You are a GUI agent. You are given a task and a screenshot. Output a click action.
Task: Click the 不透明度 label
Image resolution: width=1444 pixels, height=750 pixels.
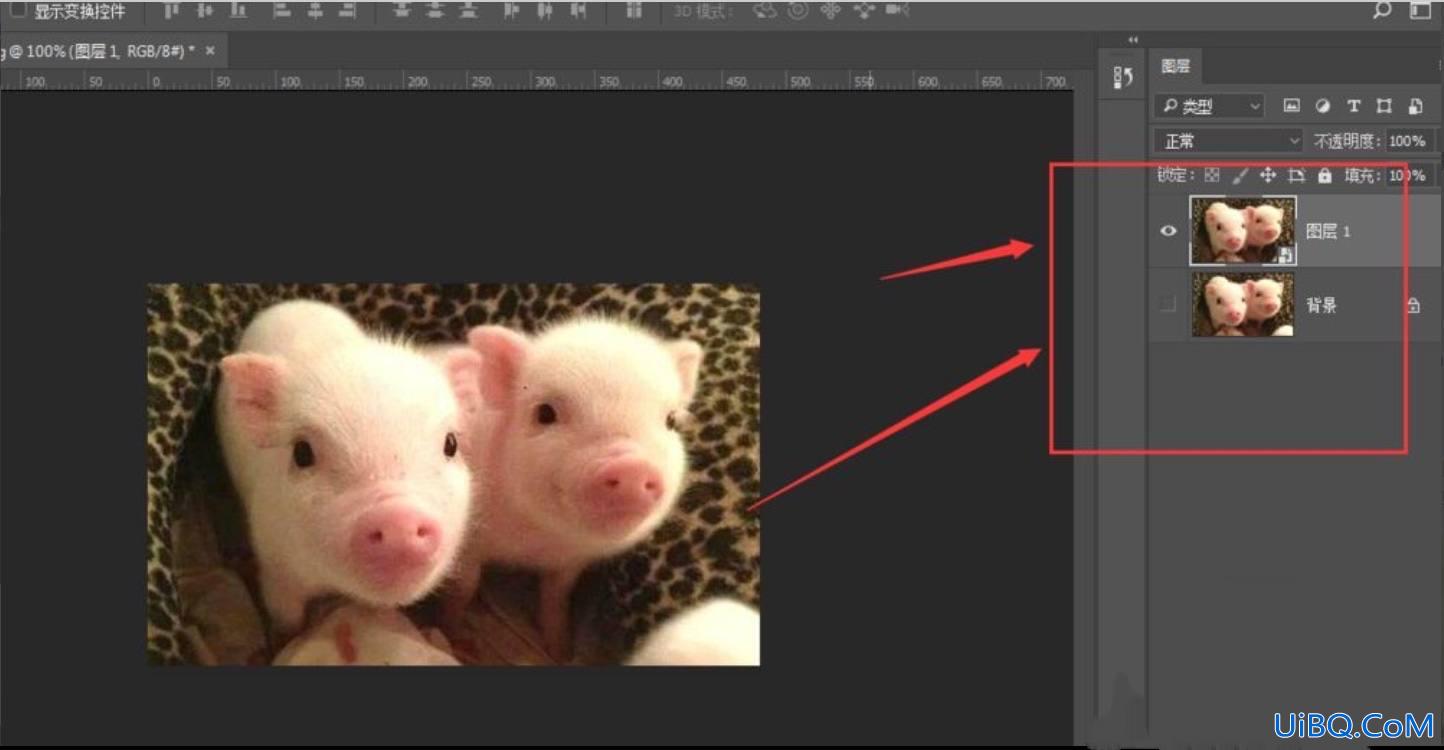1348,141
